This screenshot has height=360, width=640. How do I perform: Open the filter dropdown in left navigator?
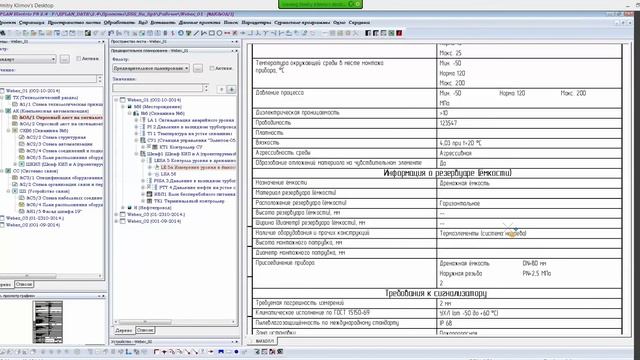click(53, 59)
